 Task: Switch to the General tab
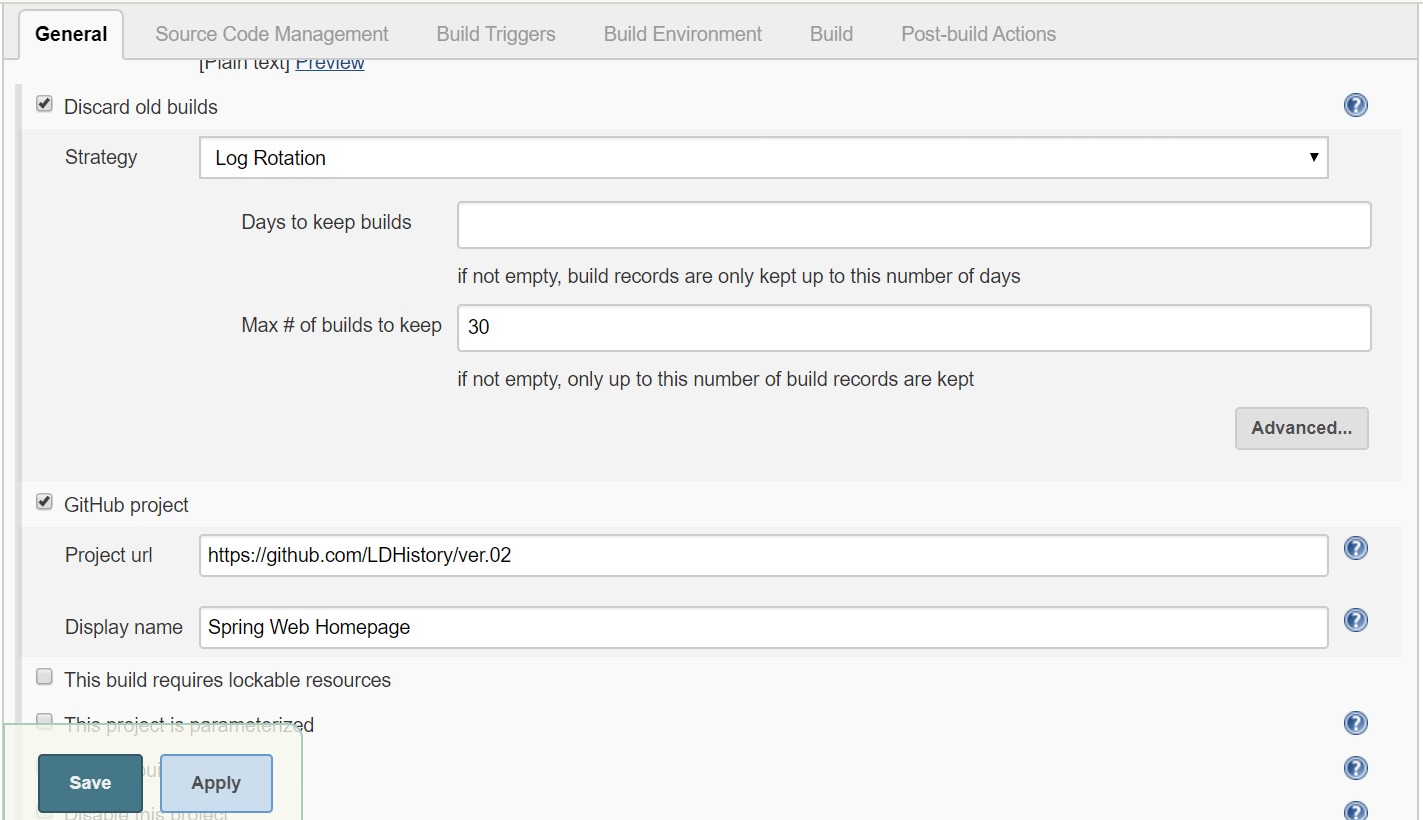pos(71,34)
